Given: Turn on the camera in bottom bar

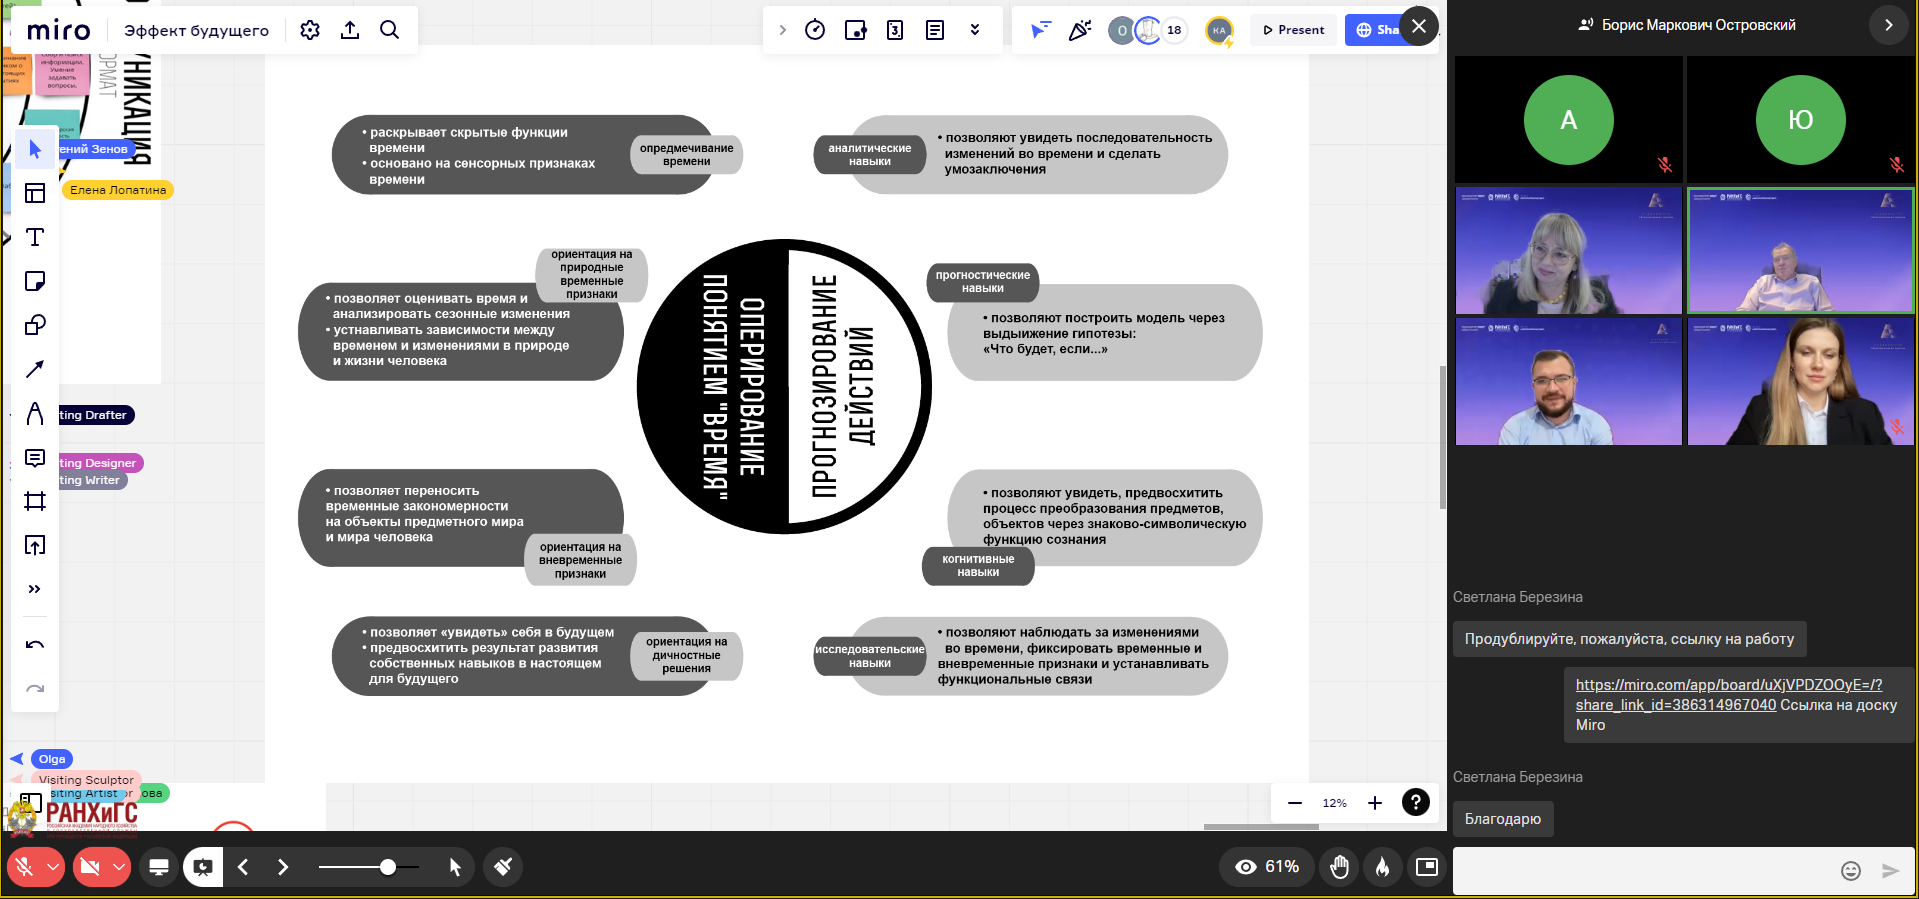Looking at the screenshot, I should (90, 867).
